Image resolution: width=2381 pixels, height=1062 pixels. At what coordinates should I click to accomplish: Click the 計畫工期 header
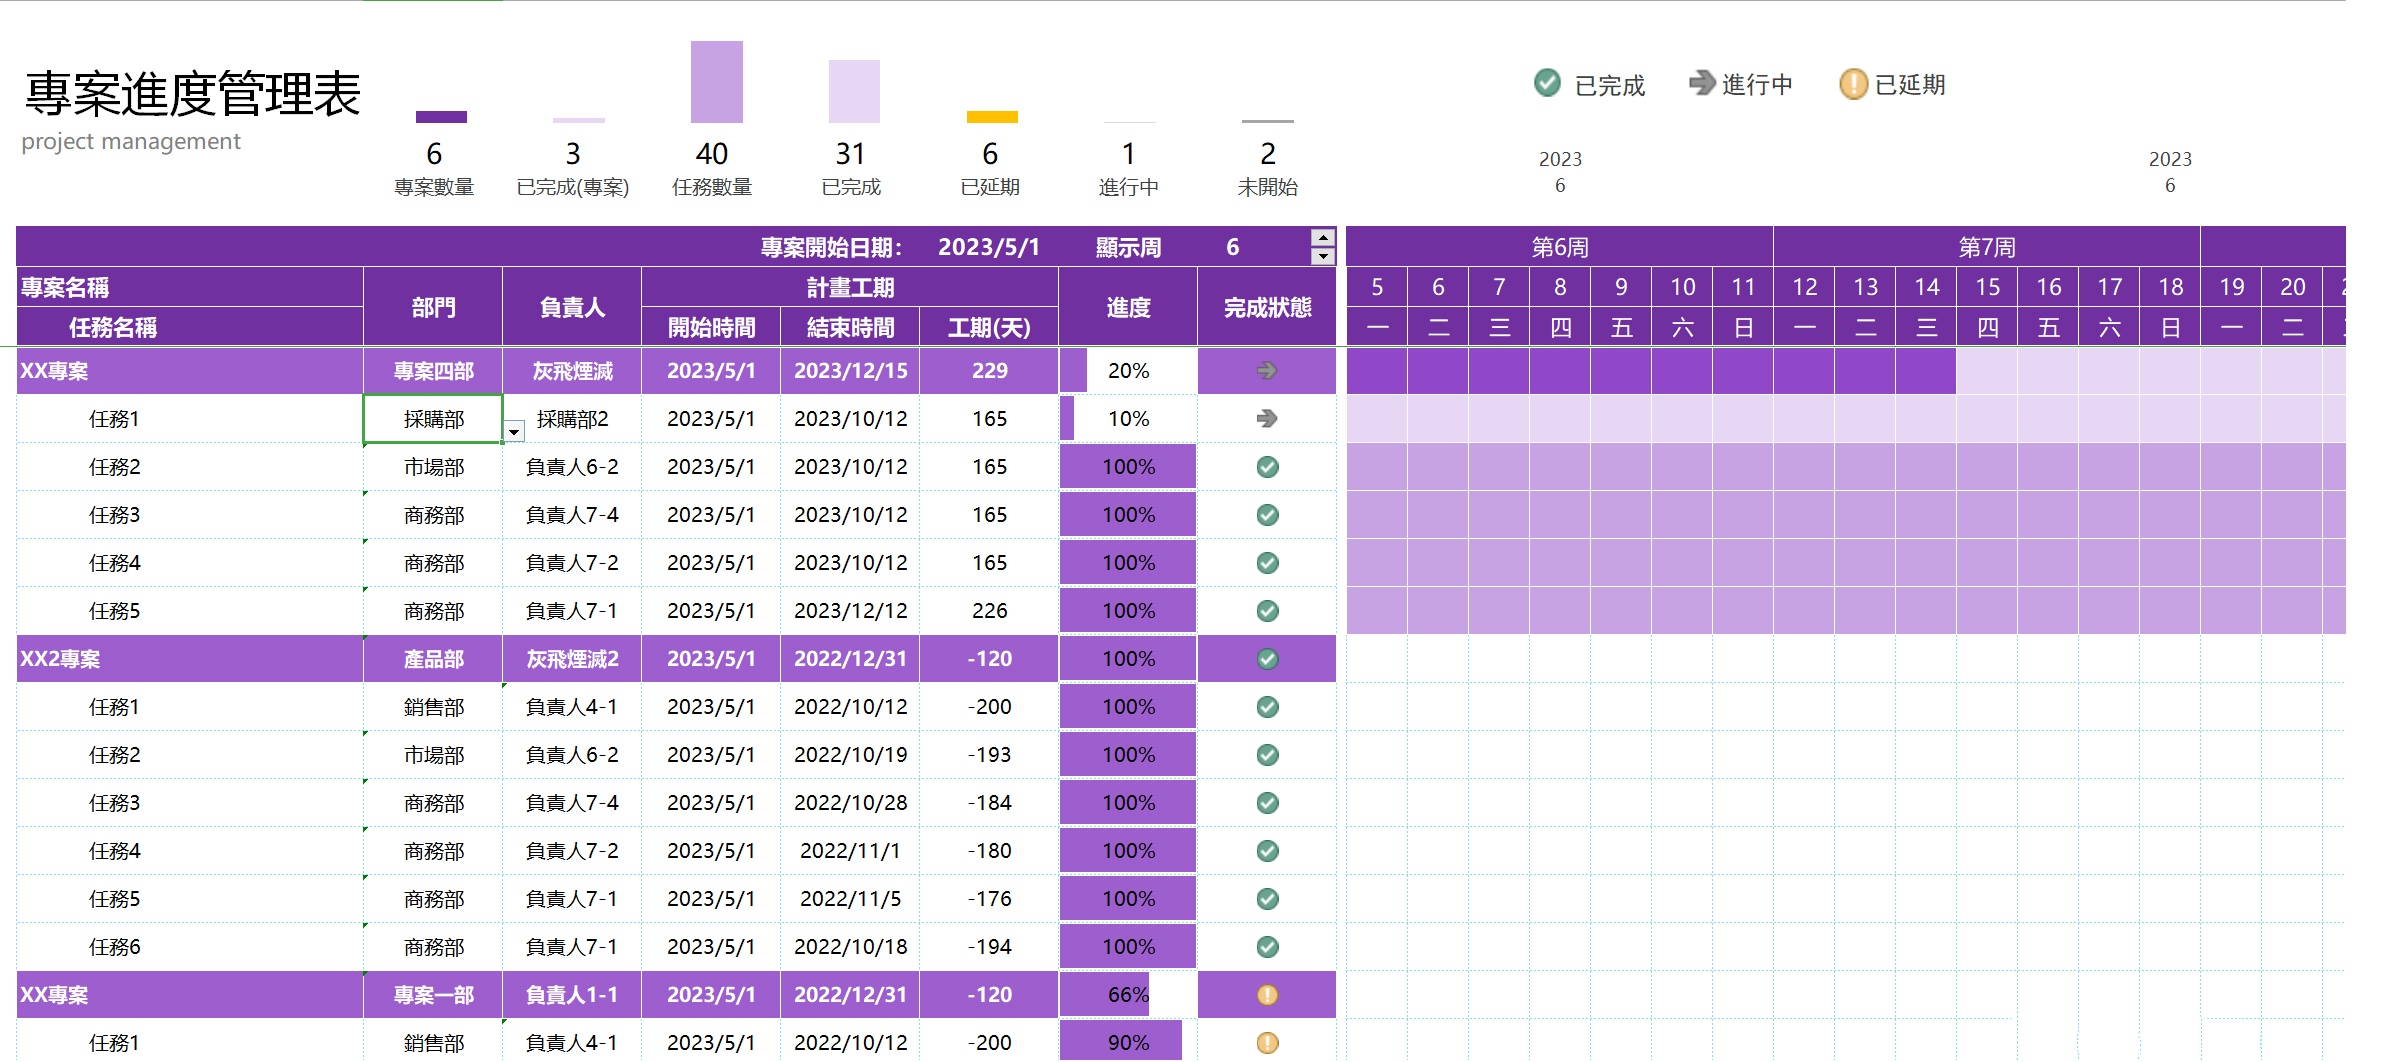(x=850, y=287)
